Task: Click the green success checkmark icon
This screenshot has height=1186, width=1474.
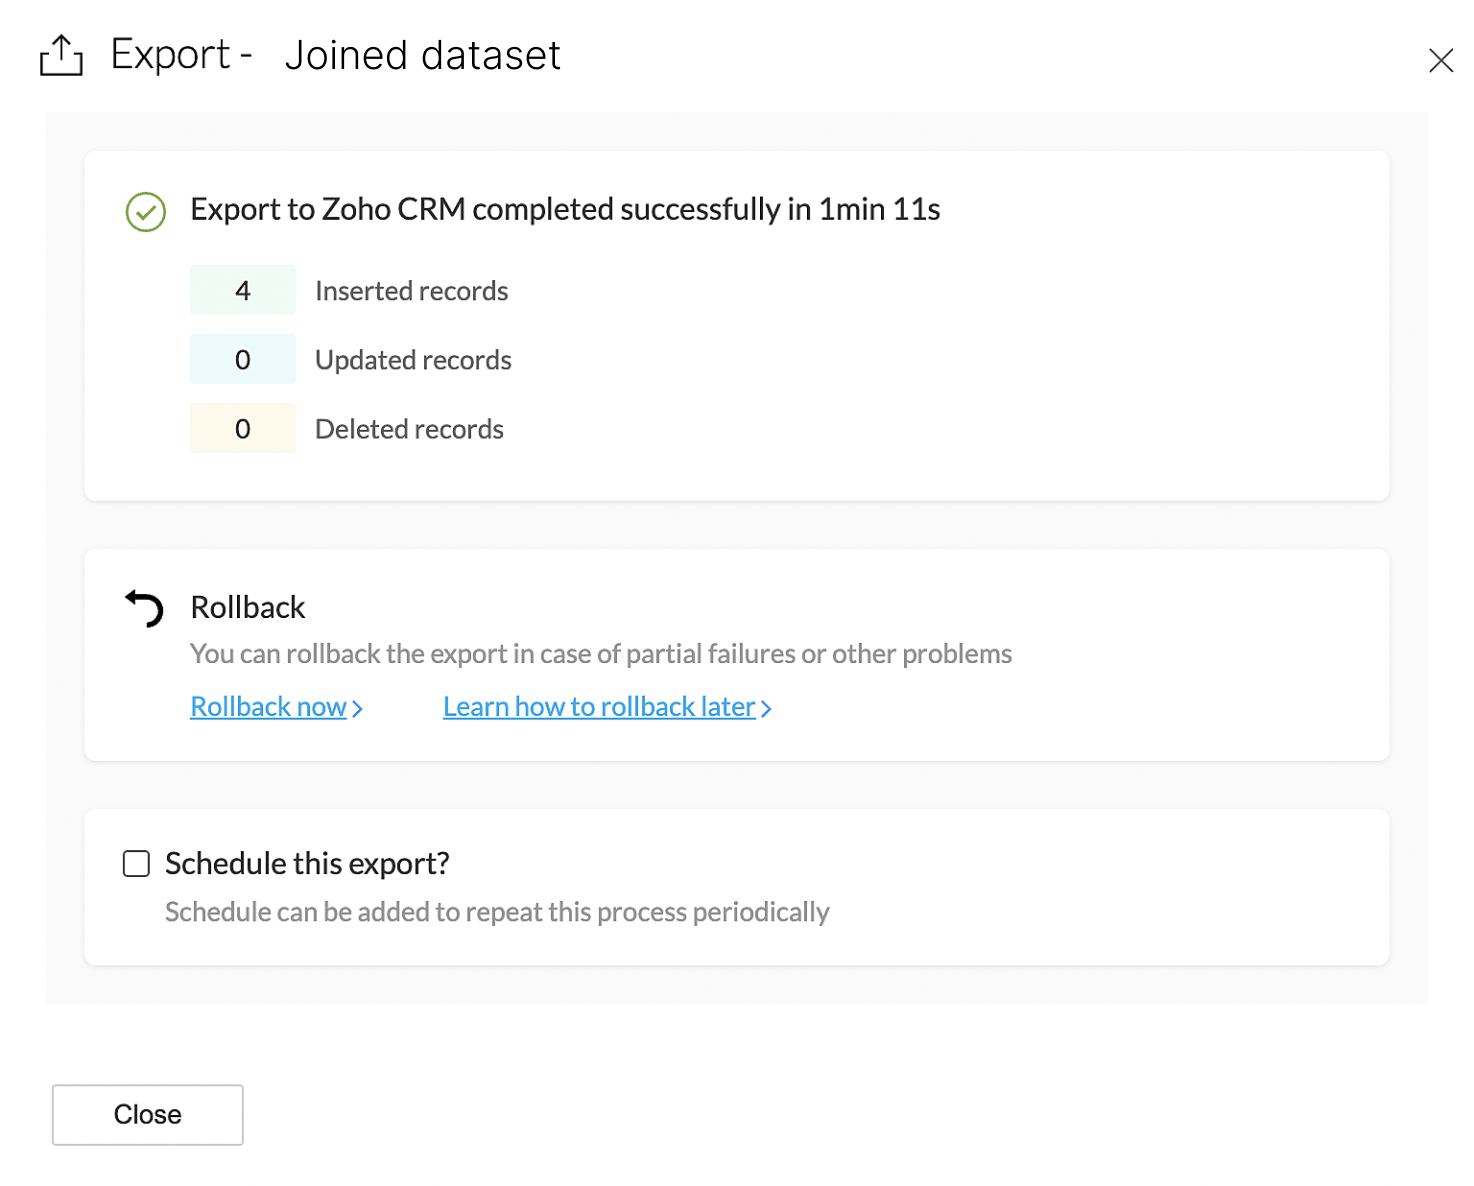Action: pos(146,212)
